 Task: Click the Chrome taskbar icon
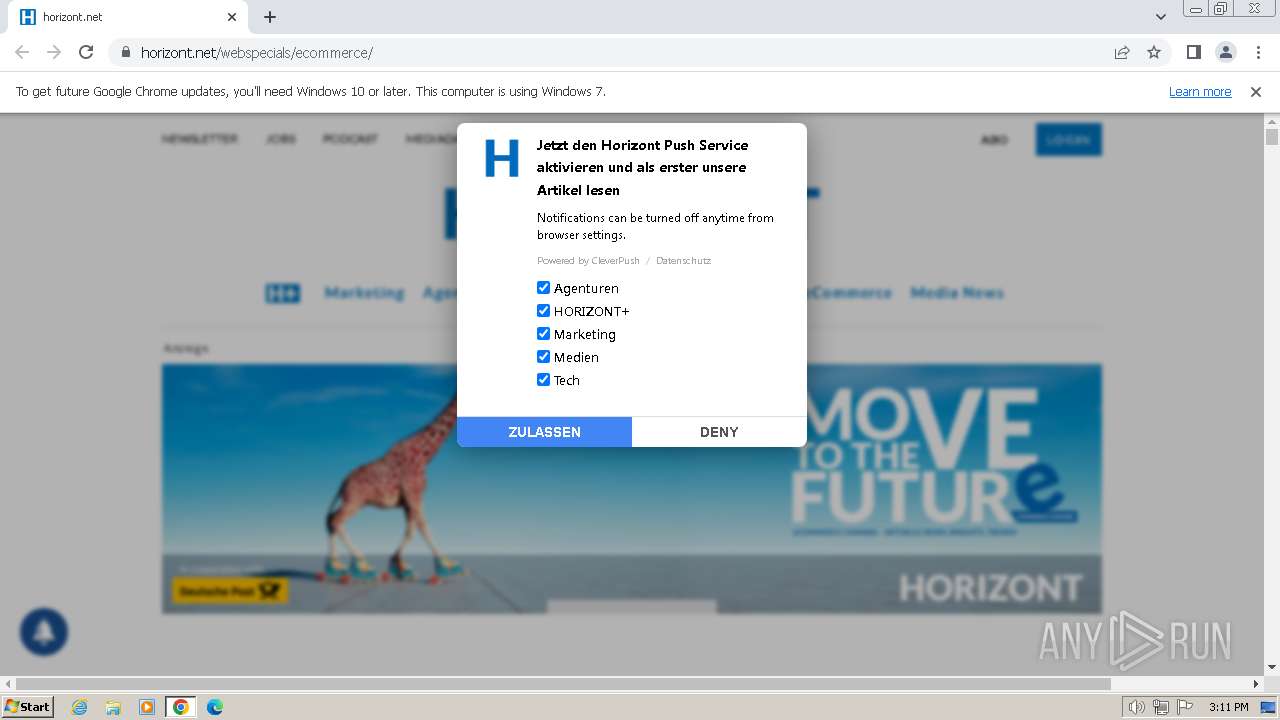pyautogui.click(x=181, y=707)
